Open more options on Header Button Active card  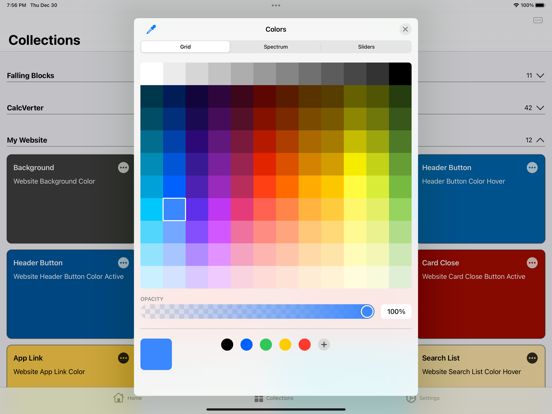[x=123, y=263]
